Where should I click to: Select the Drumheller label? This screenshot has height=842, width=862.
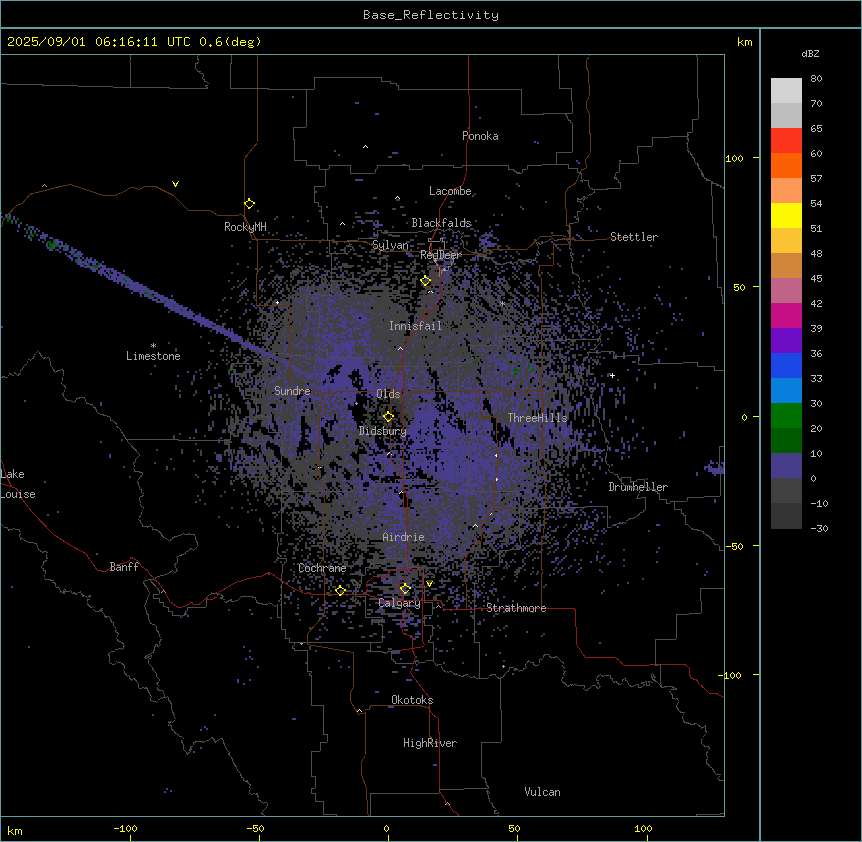(638, 487)
